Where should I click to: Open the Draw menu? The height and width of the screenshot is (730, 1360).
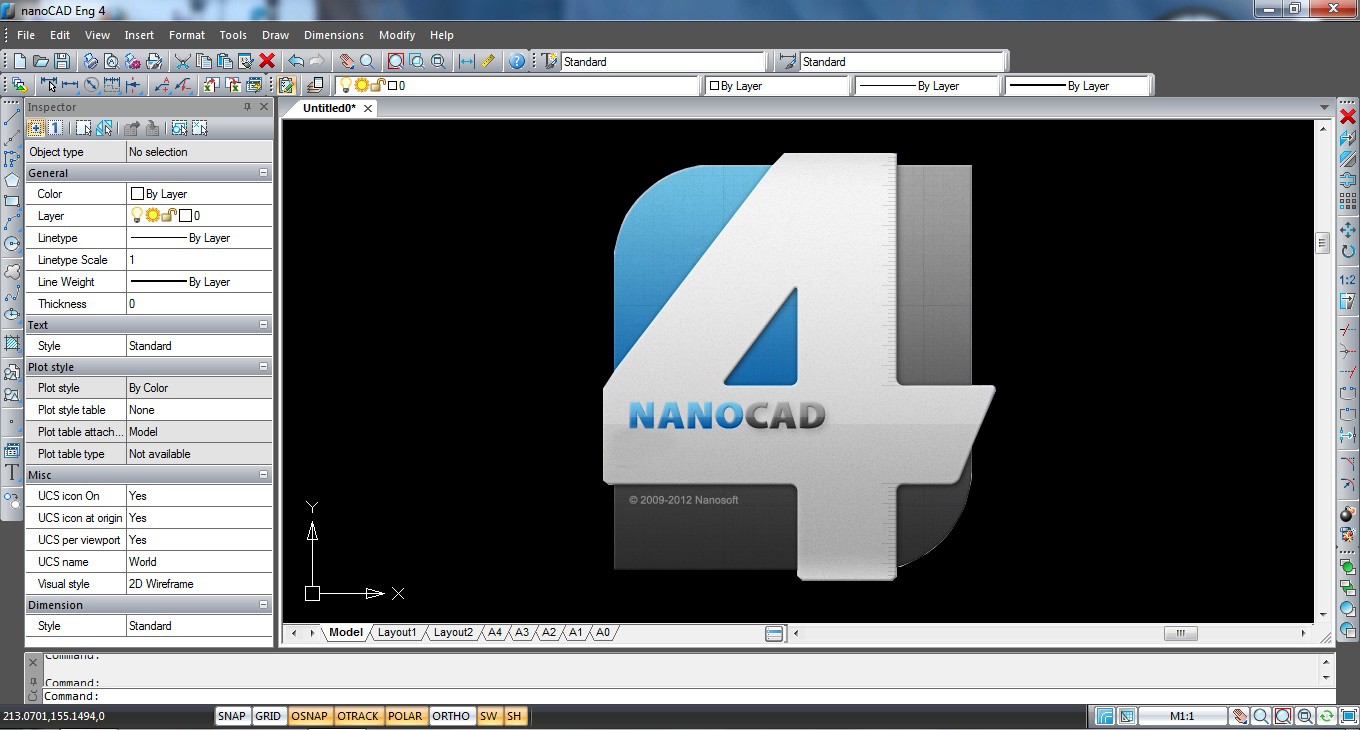(275, 35)
